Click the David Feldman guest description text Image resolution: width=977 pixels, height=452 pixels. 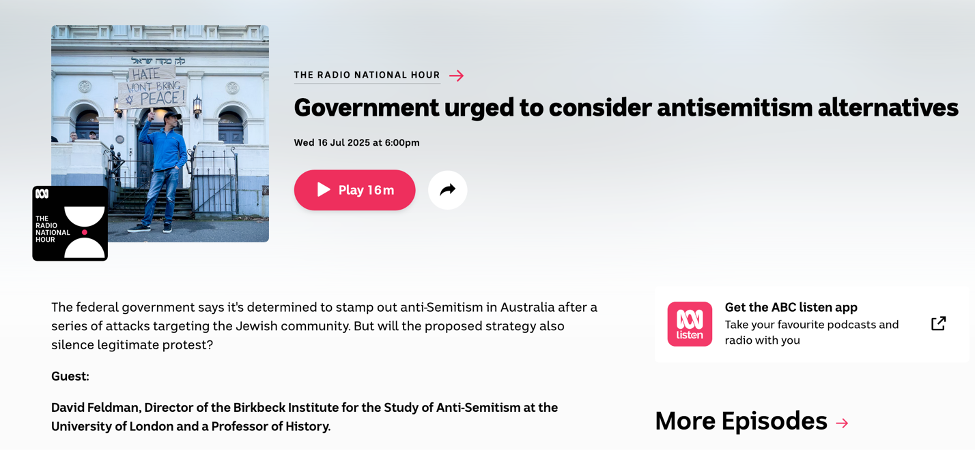point(305,417)
